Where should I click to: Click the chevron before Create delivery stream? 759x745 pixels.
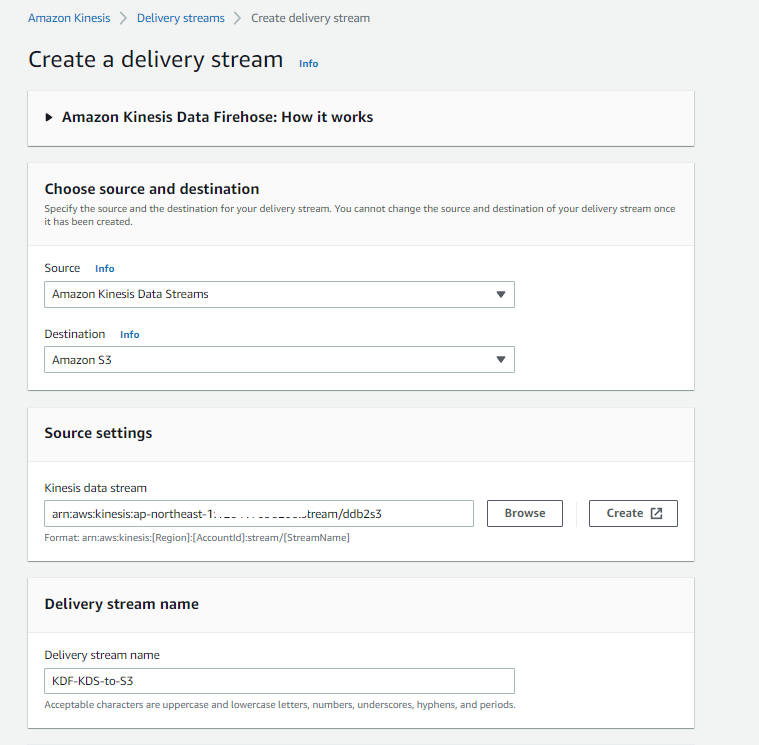pos(238,18)
